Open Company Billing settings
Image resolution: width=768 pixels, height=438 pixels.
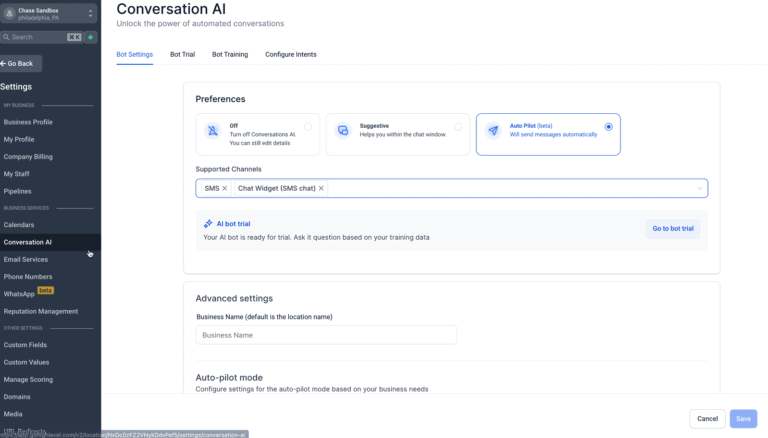click(x=28, y=157)
